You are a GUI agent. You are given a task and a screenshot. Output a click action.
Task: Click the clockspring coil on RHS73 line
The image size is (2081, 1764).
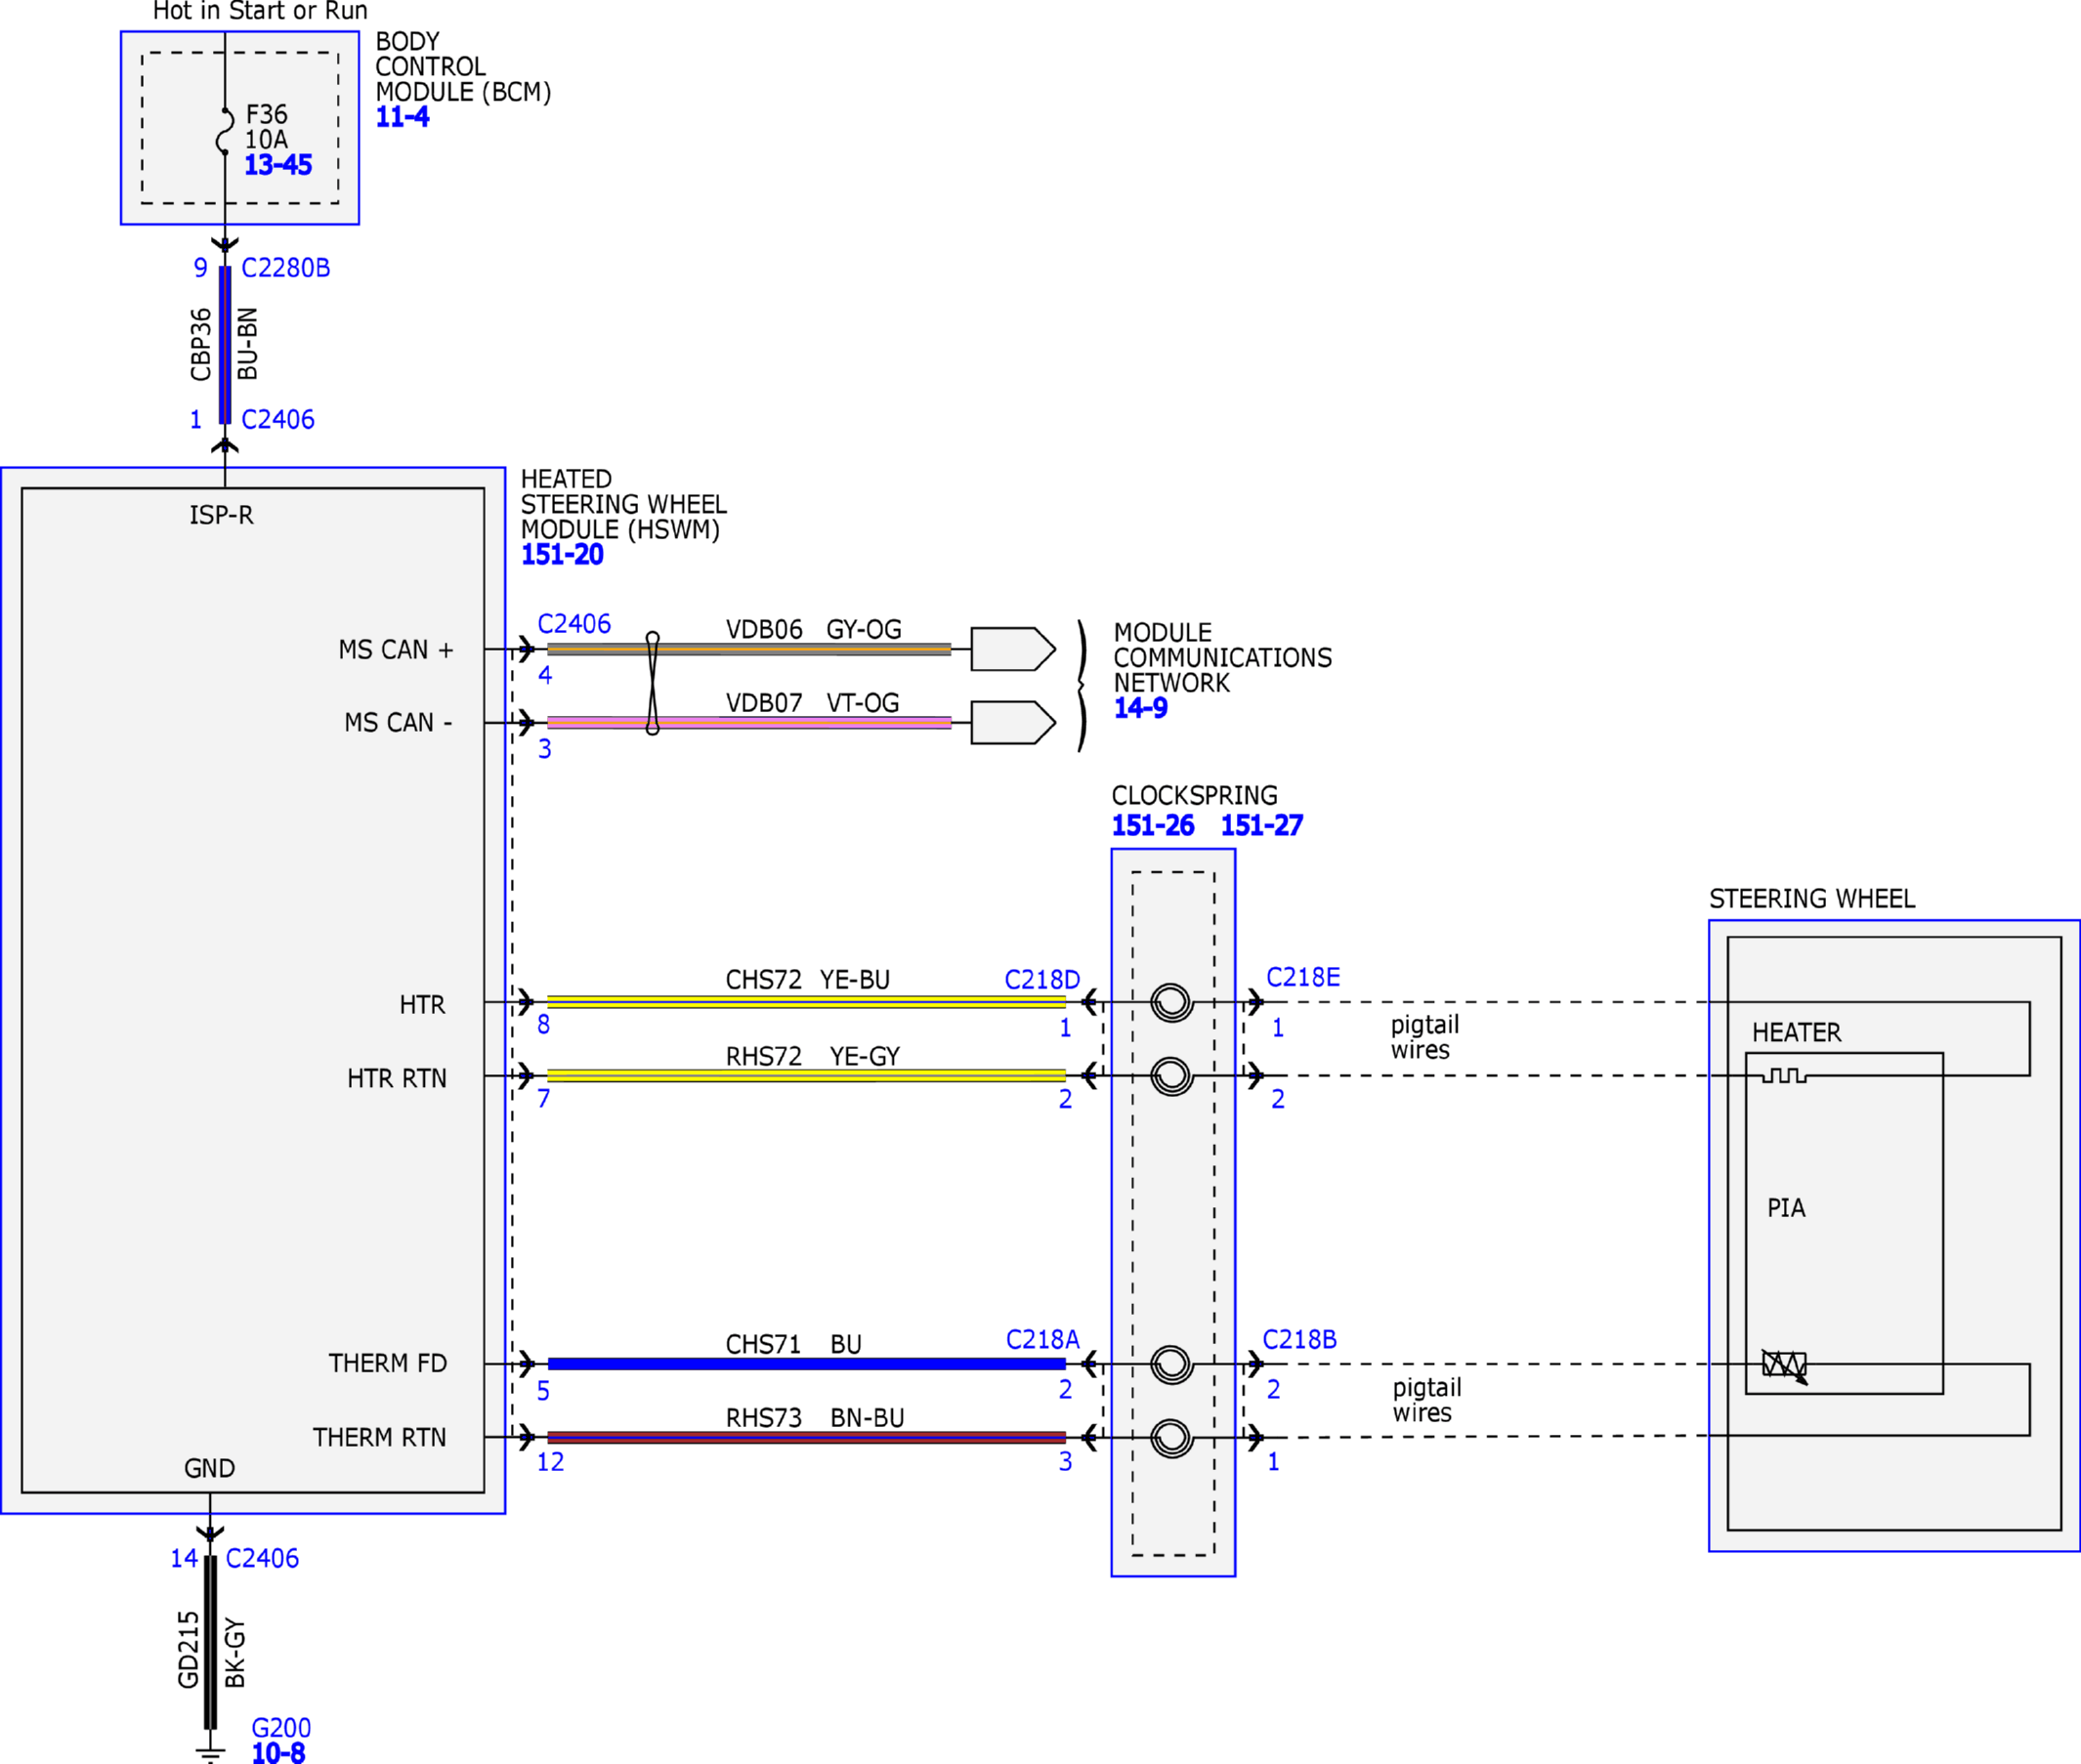click(x=1172, y=1438)
